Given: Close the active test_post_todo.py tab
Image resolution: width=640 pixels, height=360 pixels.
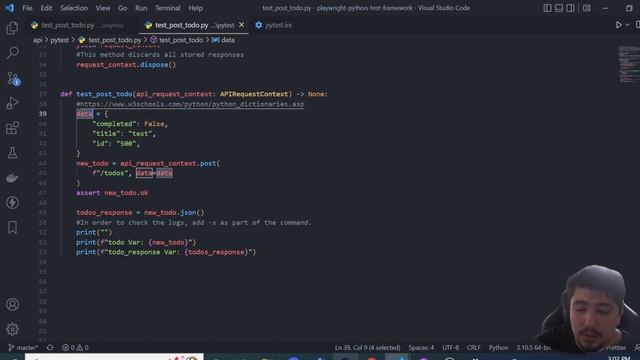Looking at the screenshot, I should [241, 25].
